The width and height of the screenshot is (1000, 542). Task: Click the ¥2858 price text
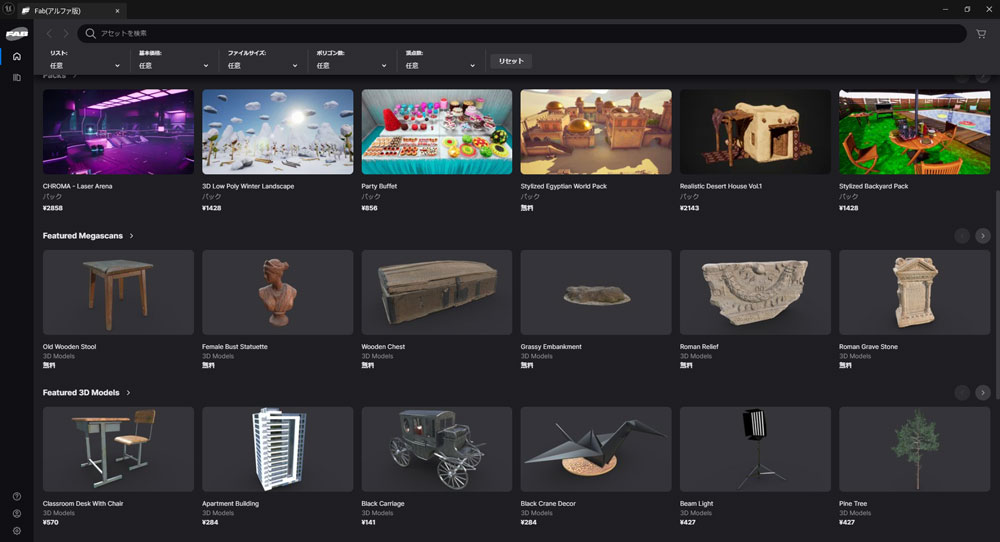(x=53, y=208)
